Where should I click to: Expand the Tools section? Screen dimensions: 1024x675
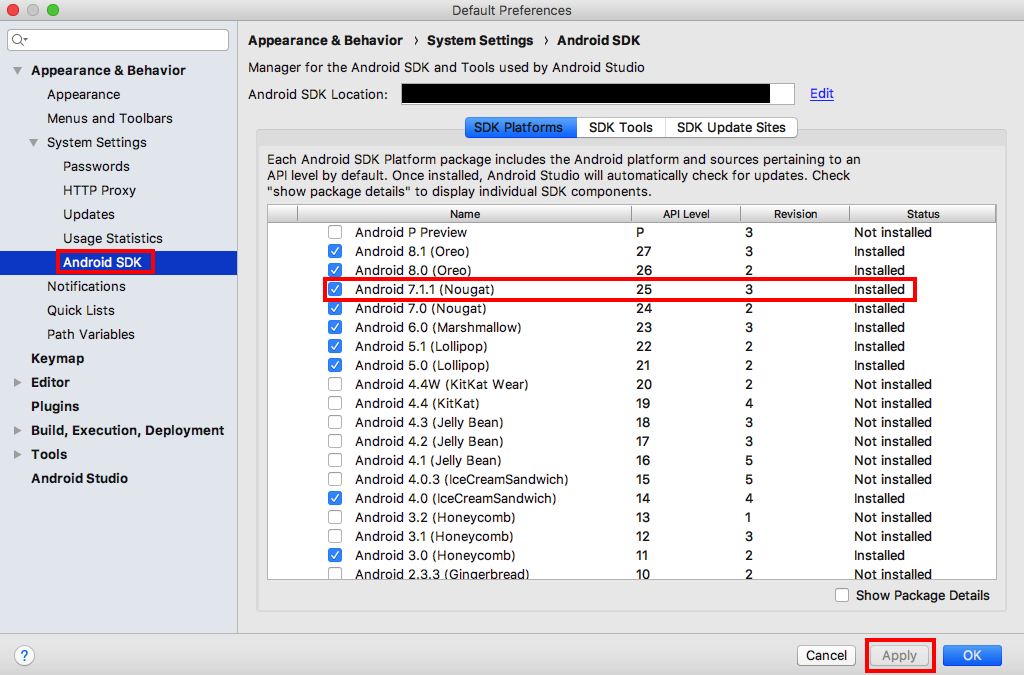tap(18, 454)
